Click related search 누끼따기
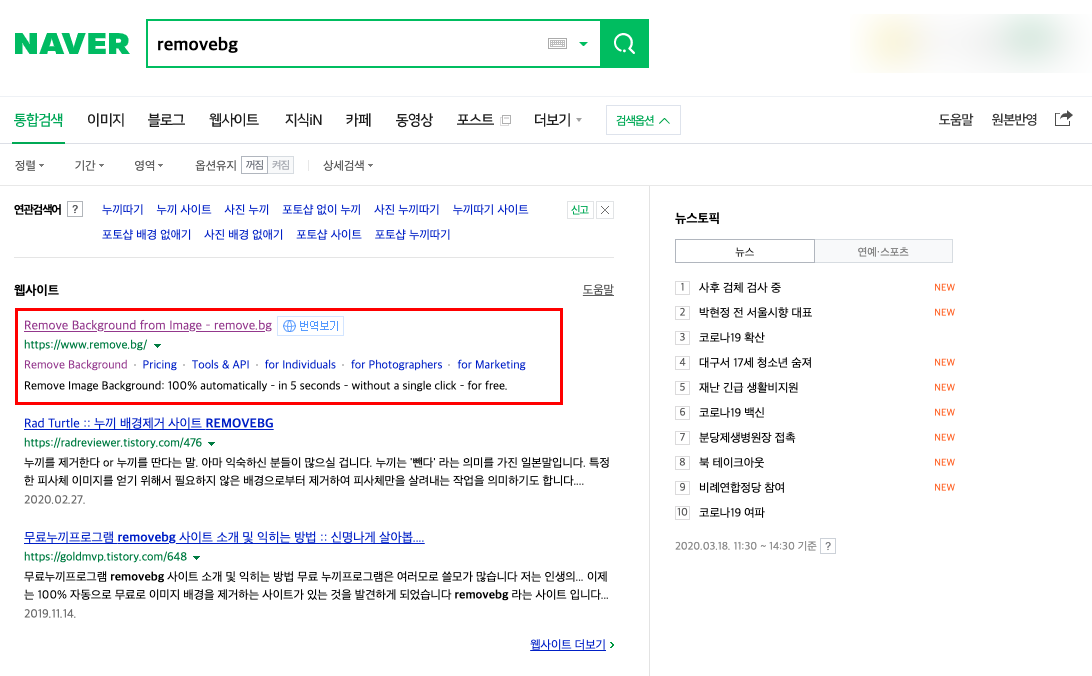Image resolution: width=1092 pixels, height=676 pixels. [x=123, y=210]
